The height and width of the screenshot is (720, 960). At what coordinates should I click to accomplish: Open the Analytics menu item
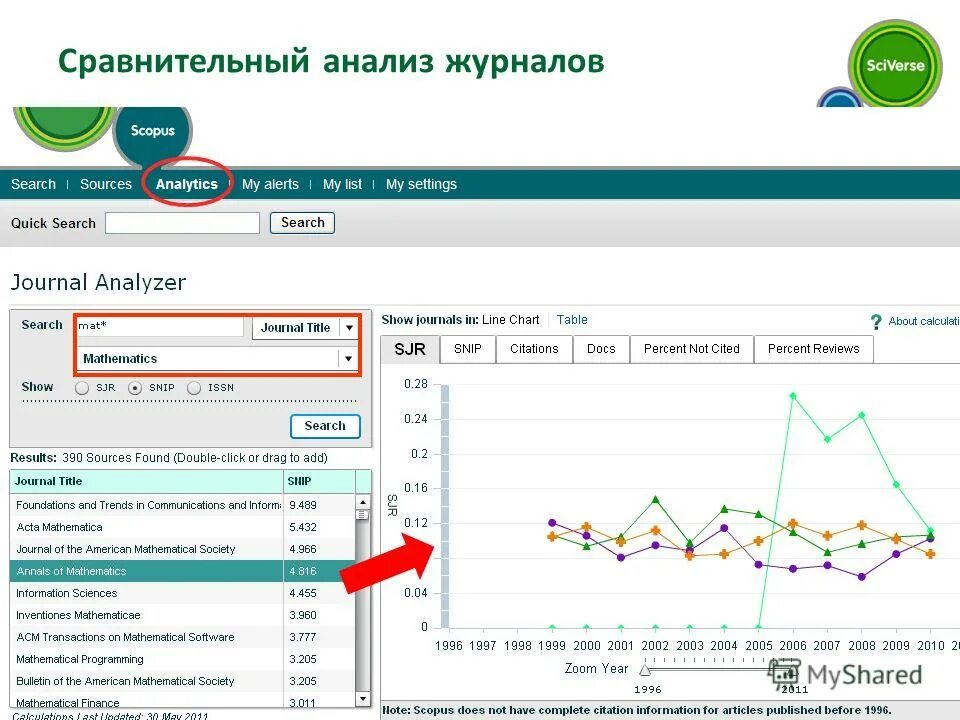pyautogui.click(x=187, y=184)
